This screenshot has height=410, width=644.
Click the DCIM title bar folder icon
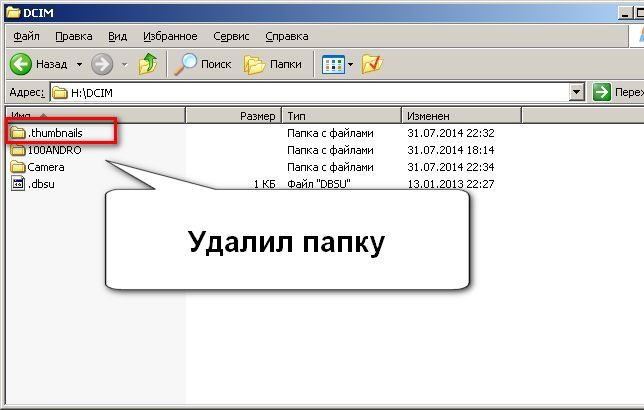[13, 13]
